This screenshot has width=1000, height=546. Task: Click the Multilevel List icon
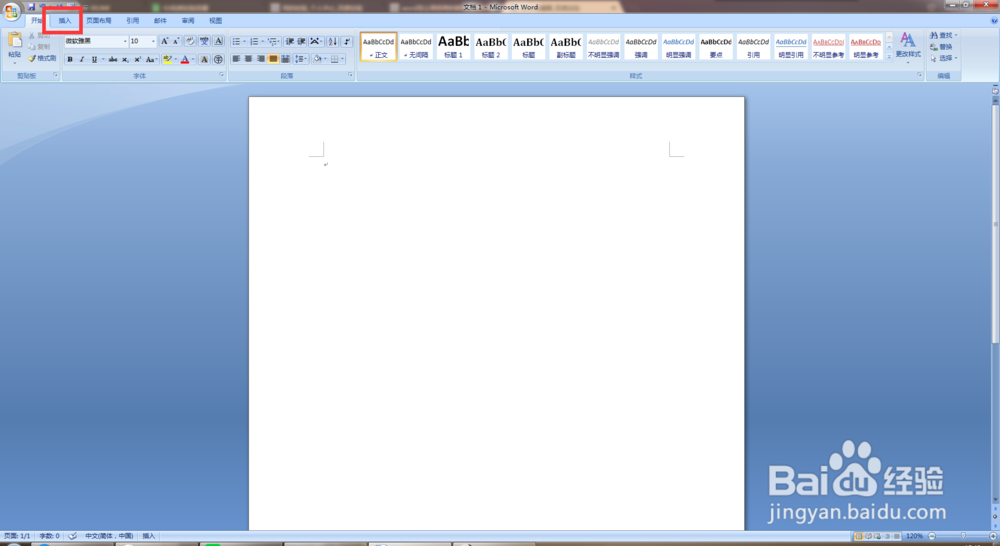(x=274, y=41)
